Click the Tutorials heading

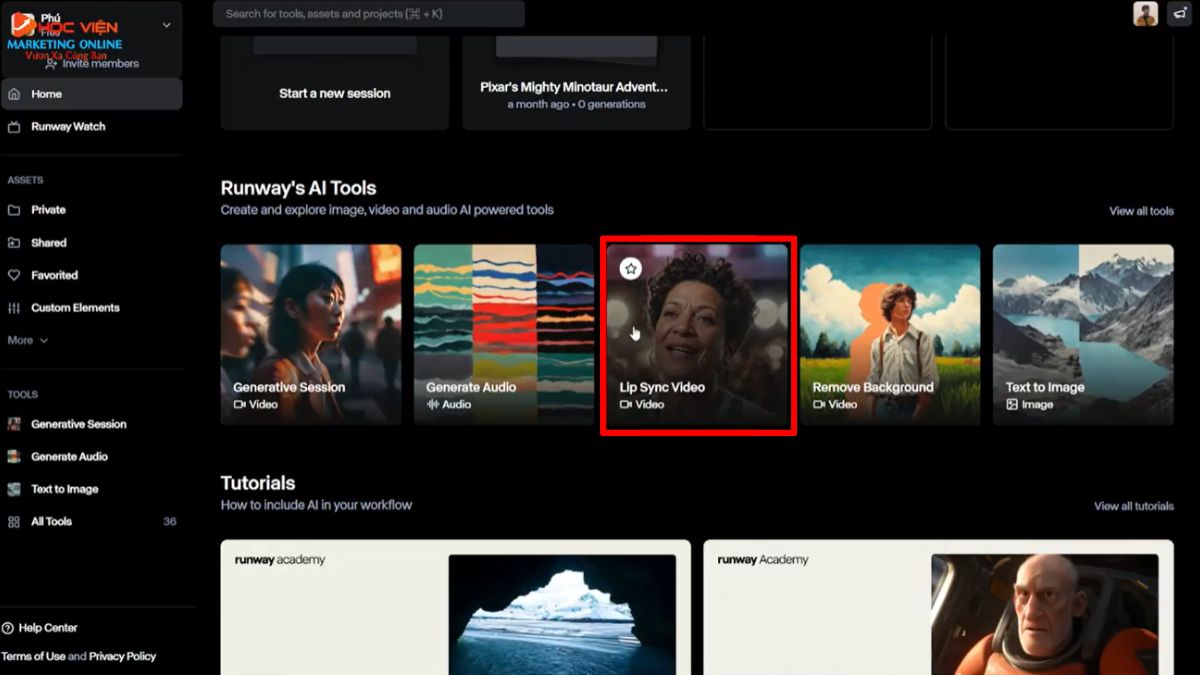(258, 483)
